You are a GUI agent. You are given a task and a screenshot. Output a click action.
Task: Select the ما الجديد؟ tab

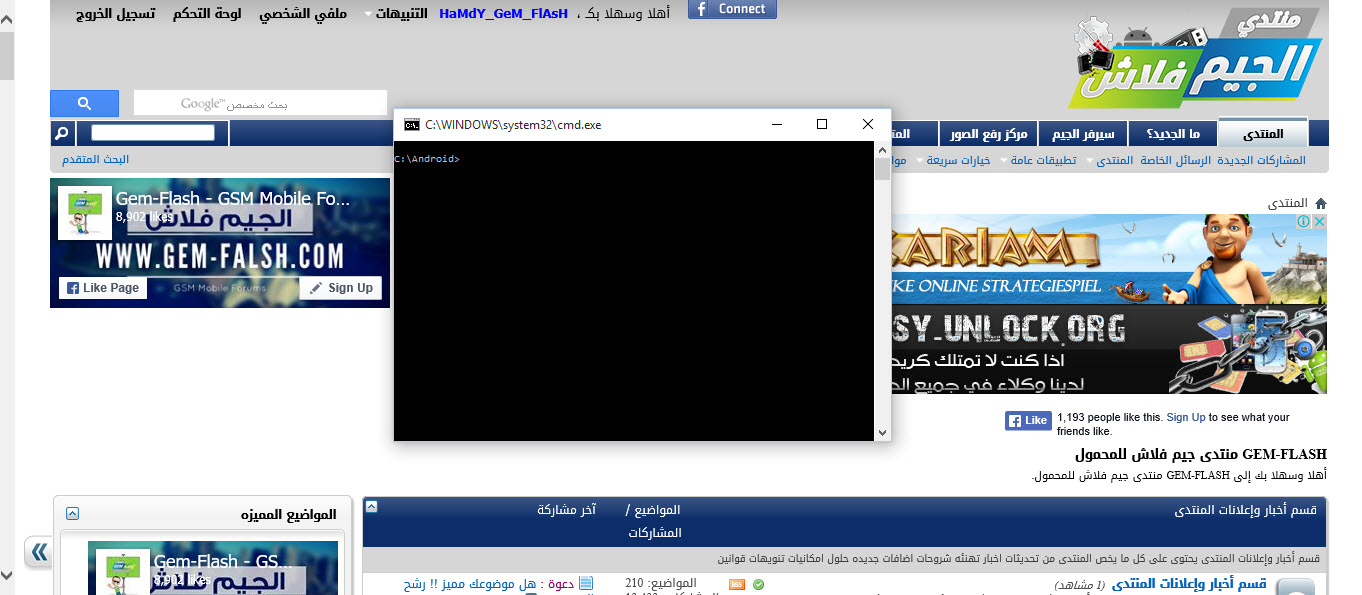1172,134
